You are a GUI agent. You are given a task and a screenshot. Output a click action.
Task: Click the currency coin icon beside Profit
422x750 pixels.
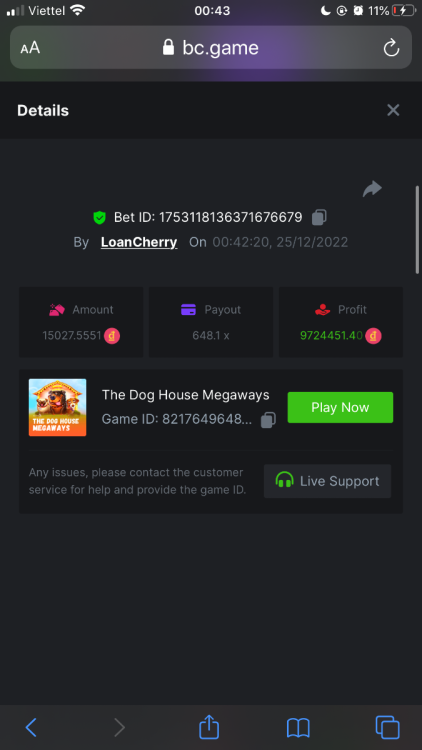(374, 336)
